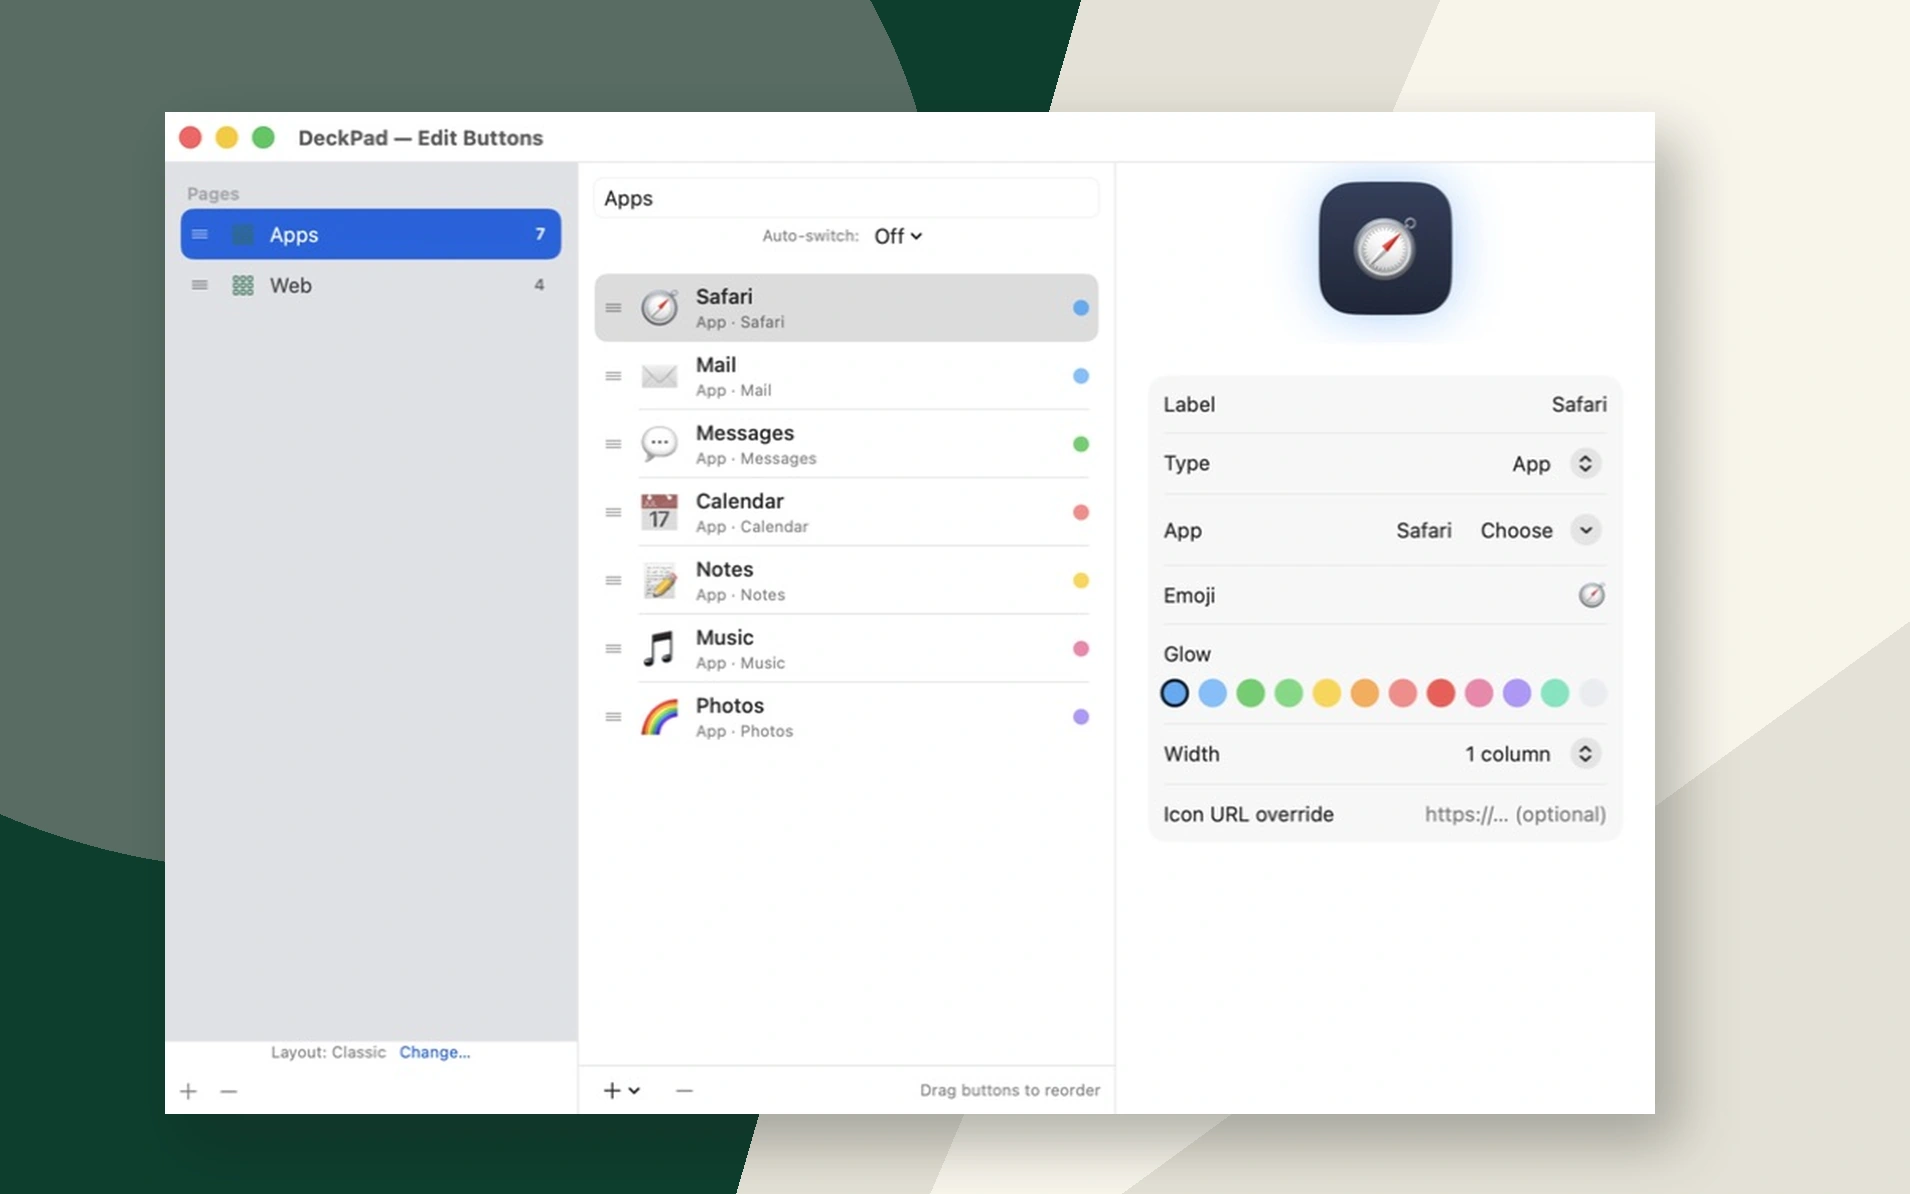Click the Mail blue glow dot
1910x1194 pixels.
1081,376
